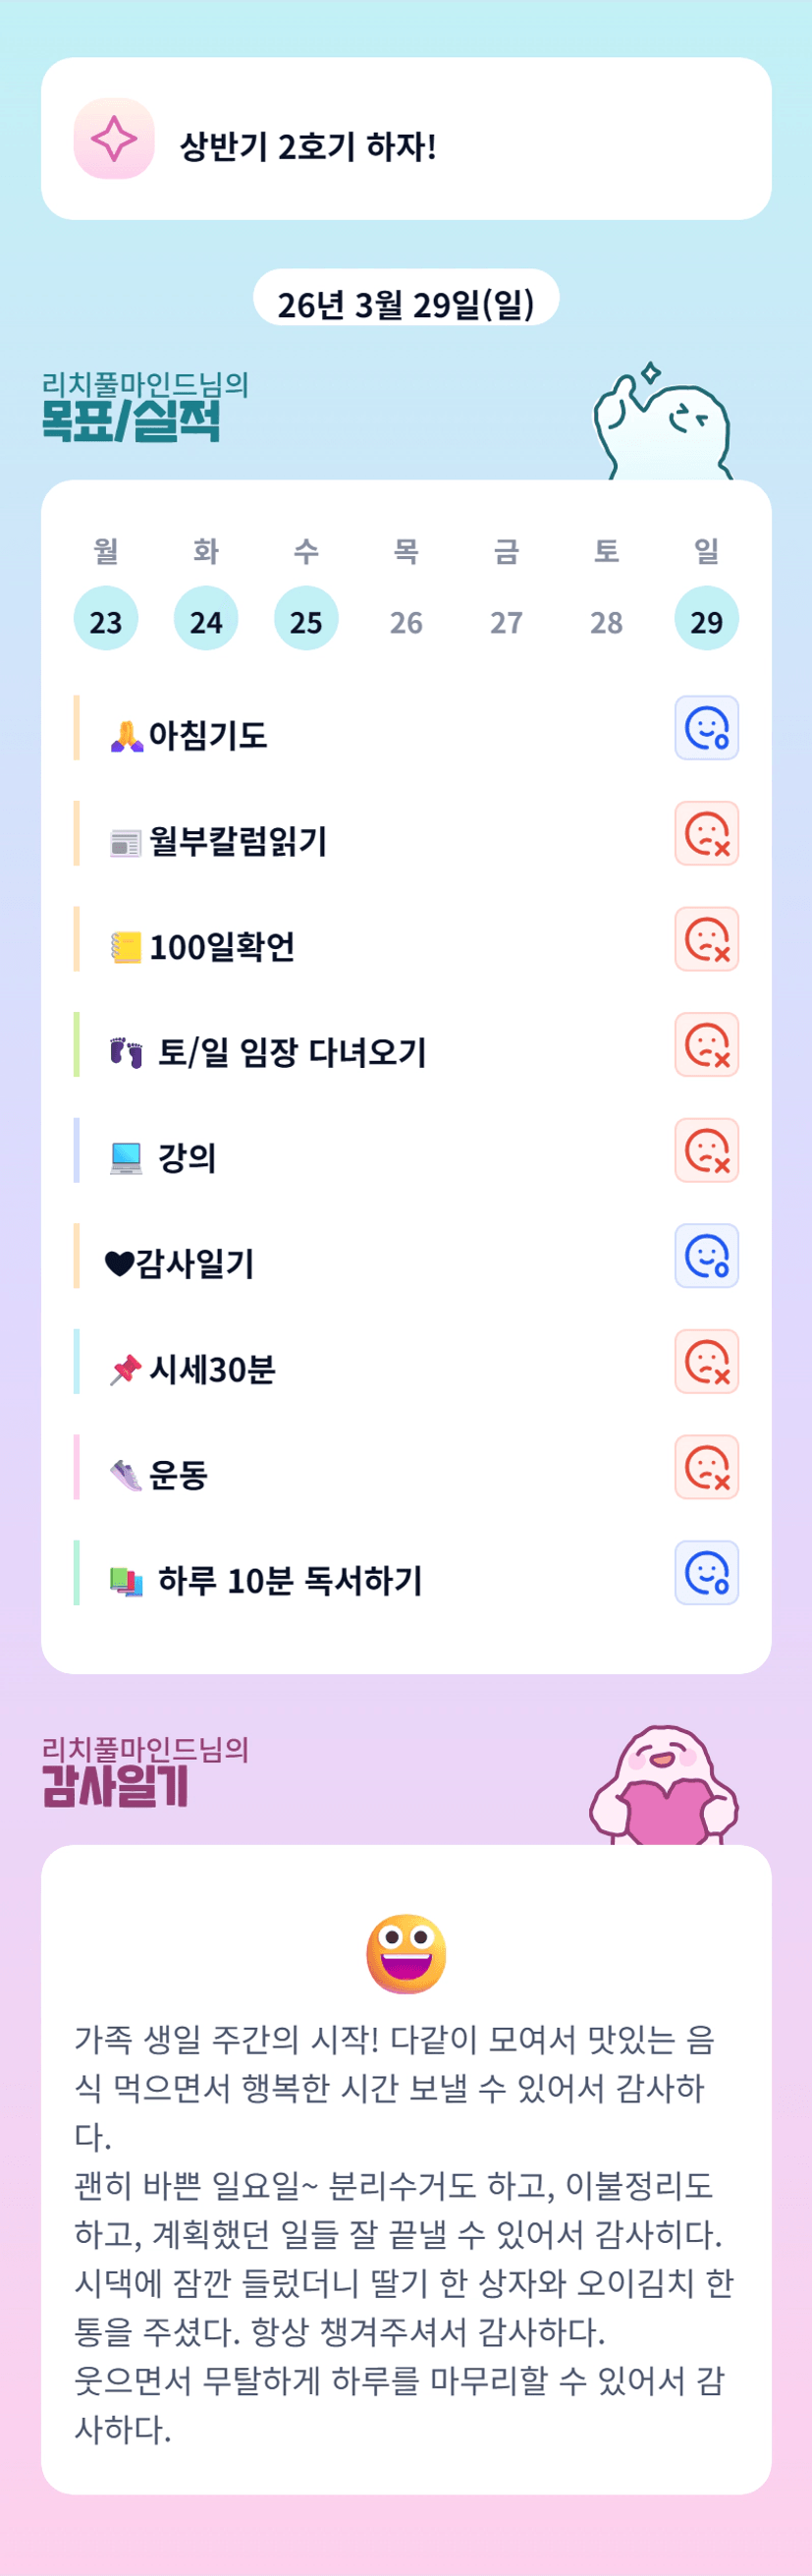Toggle the 월부칼럼읽기 sad-face status button
This screenshot has width=812, height=2576.
coord(706,834)
